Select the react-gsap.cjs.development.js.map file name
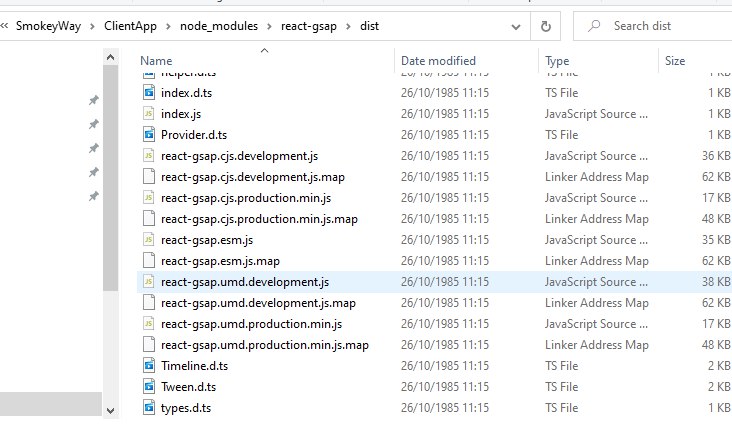The width and height of the screenshot is (732, 441). [253, 177]
